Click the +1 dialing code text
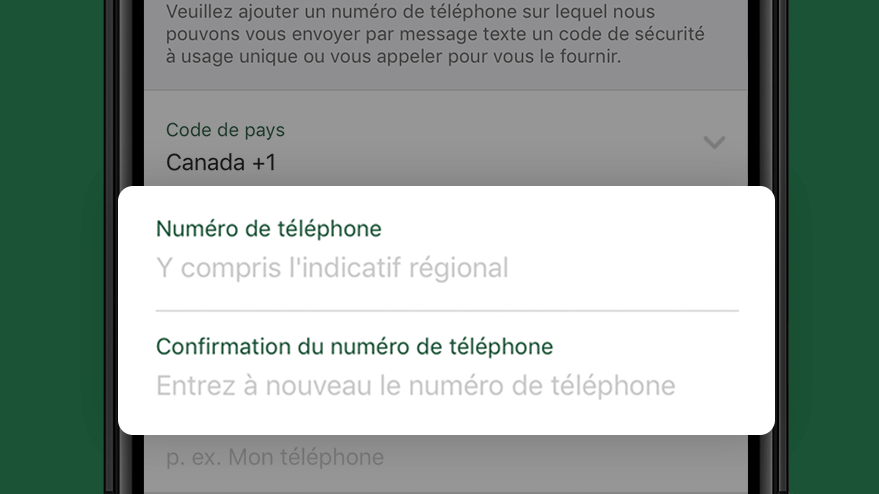 click(264, 163)
